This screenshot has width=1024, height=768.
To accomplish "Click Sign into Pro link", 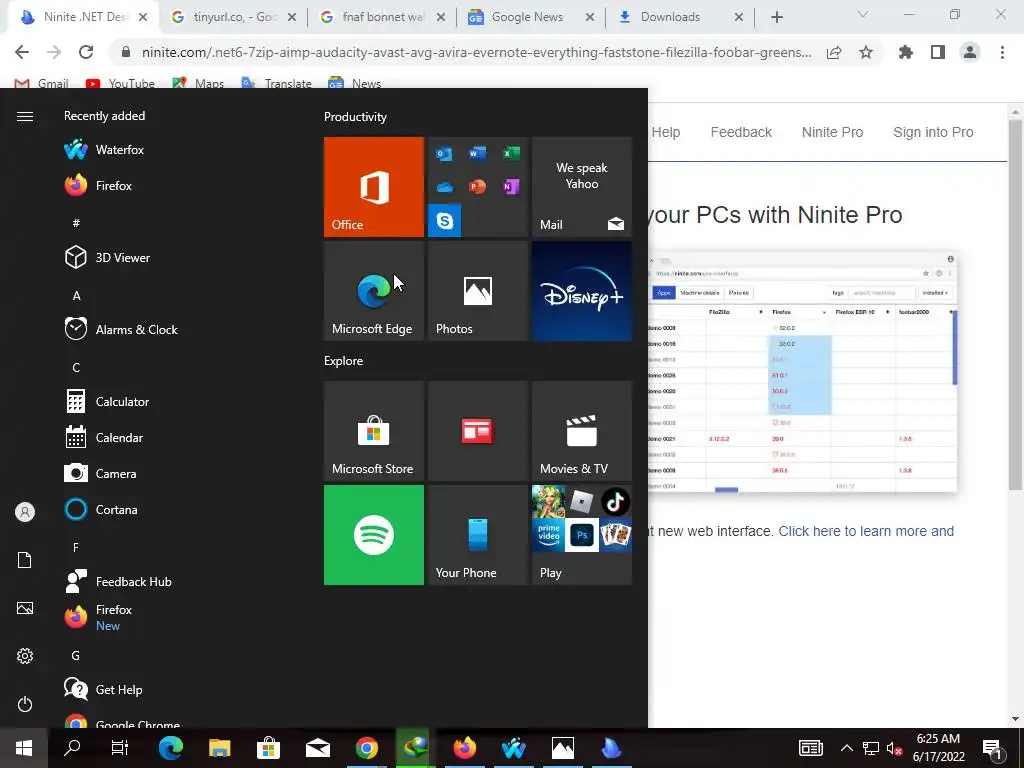I will click(x=933, y=132).
